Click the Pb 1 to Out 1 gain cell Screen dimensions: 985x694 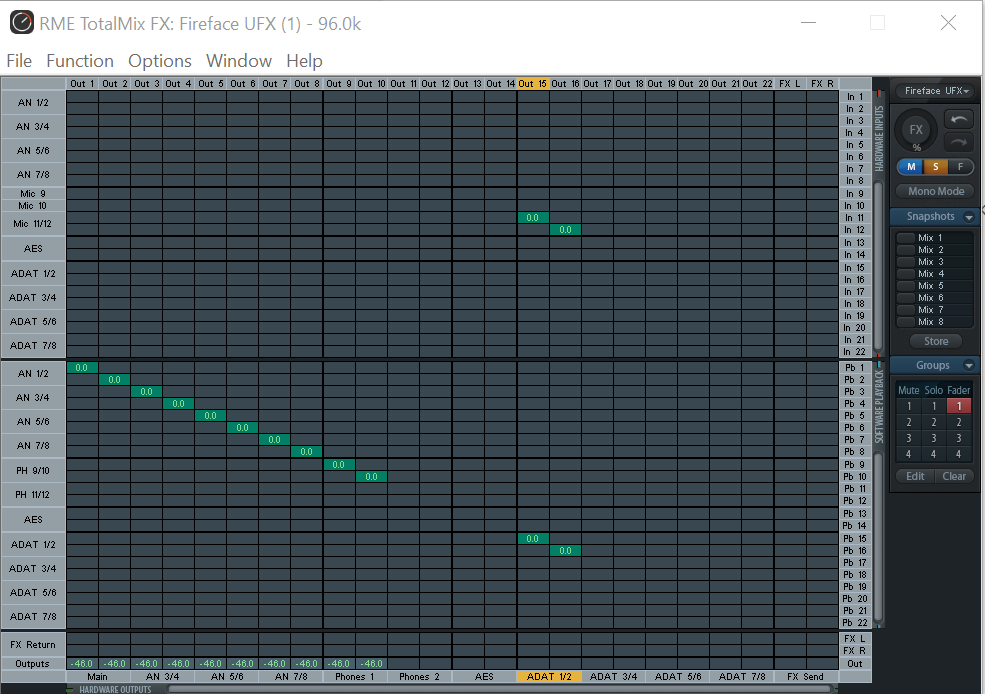click(82, 367)
